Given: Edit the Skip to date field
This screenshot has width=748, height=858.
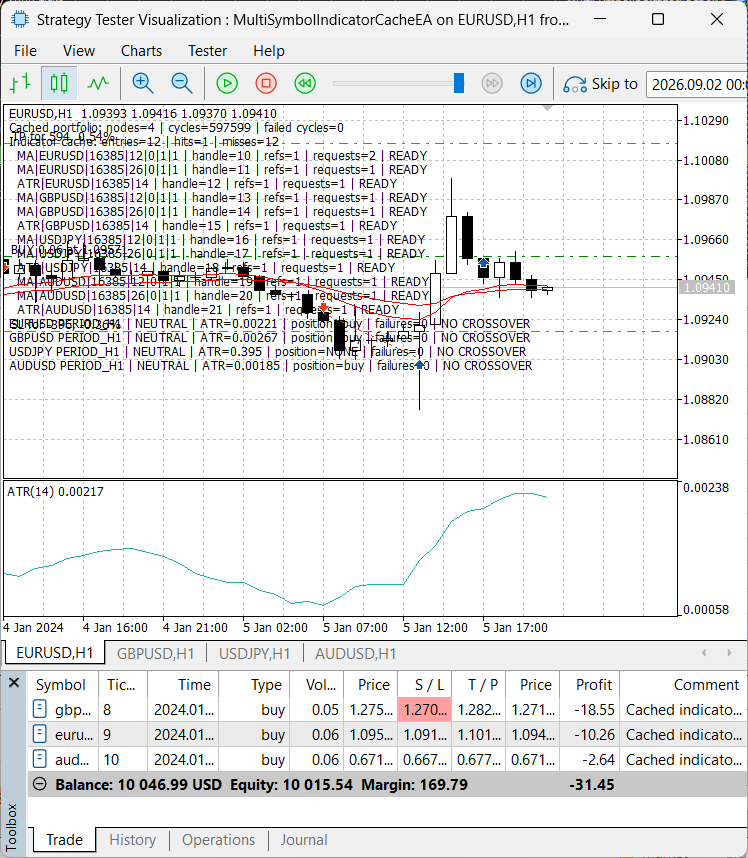Looking at the screenshot, I should (x=697, y=84).
